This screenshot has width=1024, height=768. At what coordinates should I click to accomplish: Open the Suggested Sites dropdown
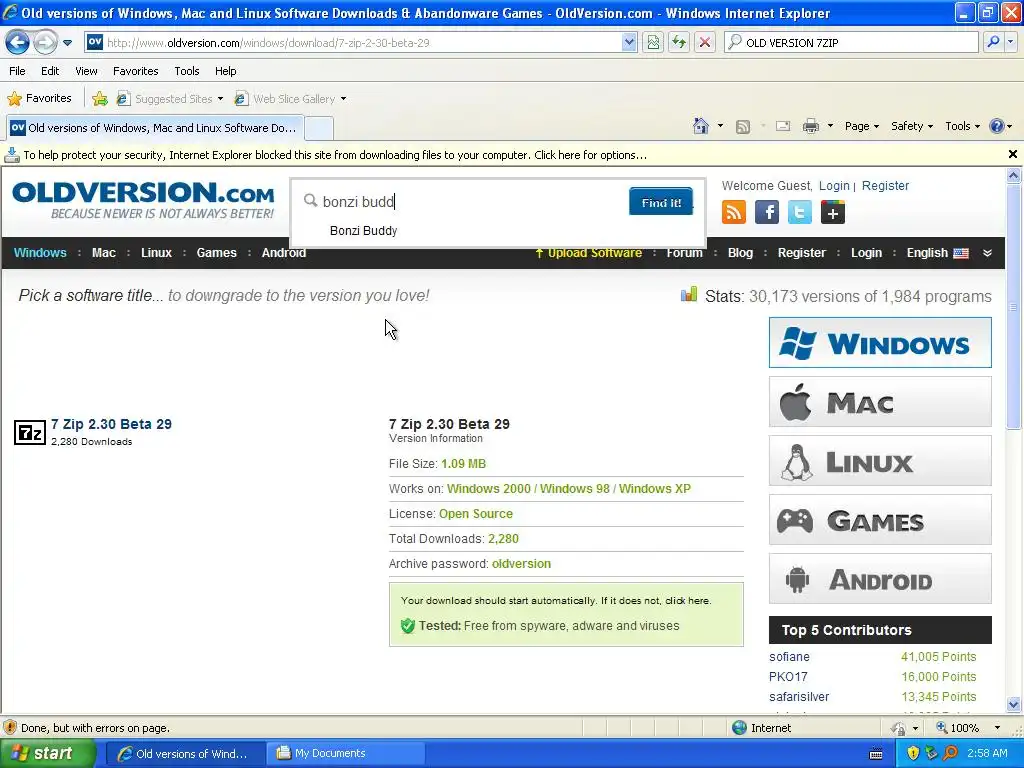click(x=170, y=99)
